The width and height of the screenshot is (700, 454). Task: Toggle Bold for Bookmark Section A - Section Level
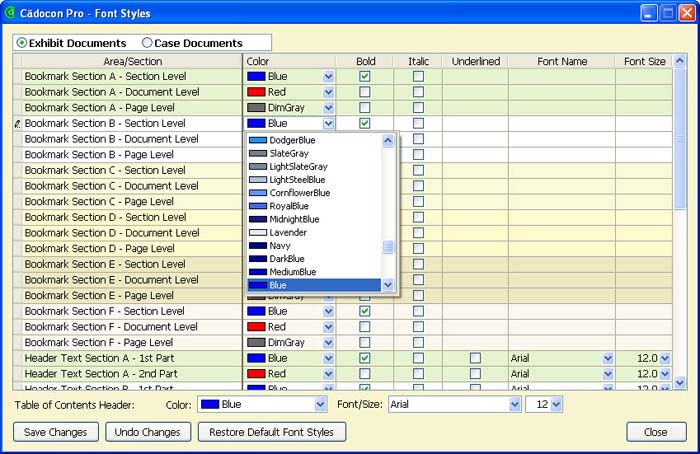365,76
